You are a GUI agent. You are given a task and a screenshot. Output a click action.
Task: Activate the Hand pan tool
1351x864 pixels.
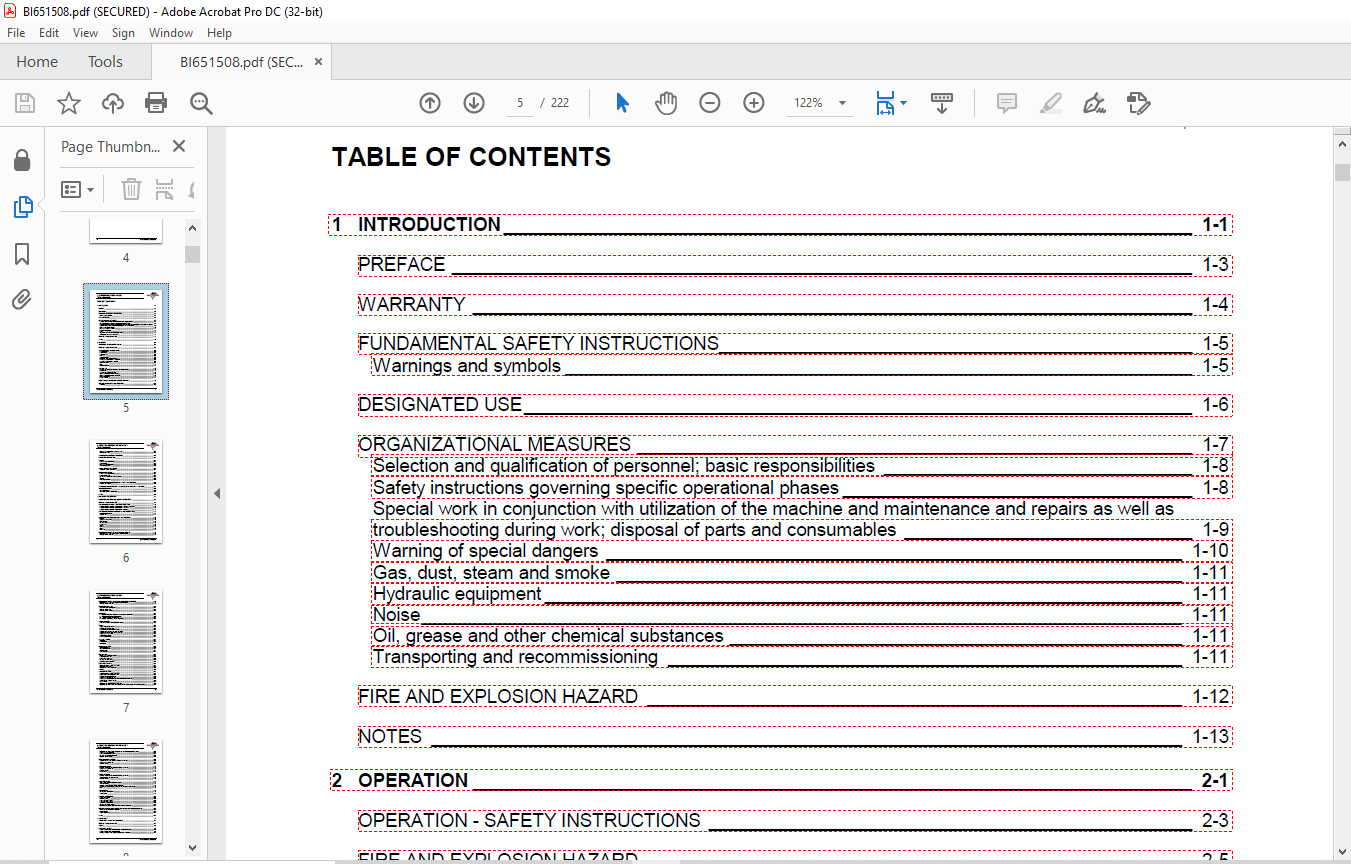tap(666, 103)
